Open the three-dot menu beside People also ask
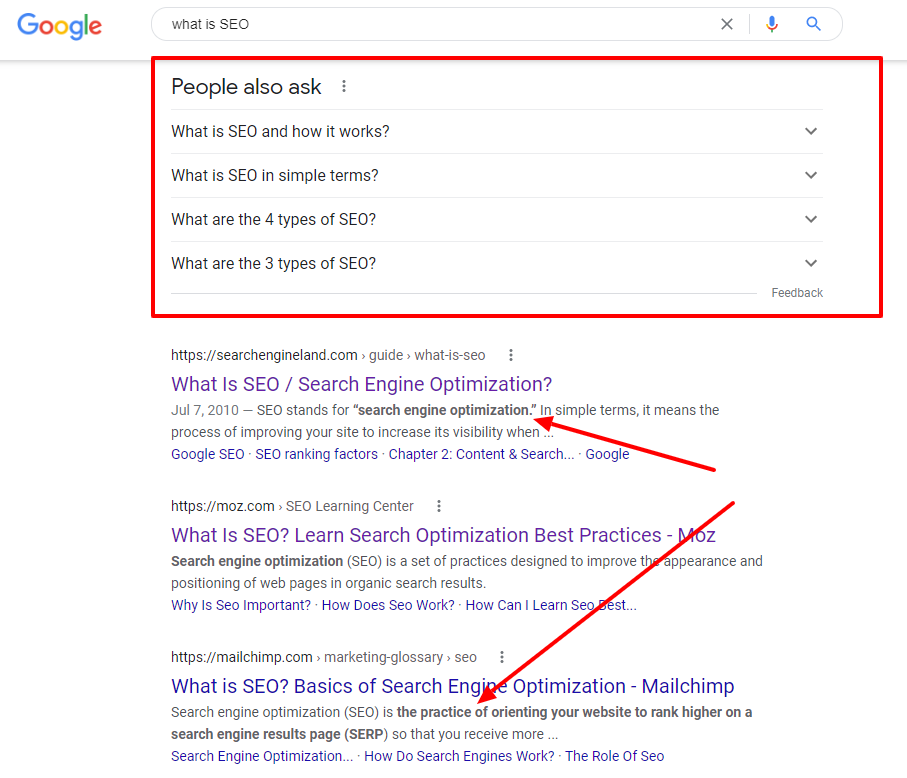Screen dimensions: 907x778 point(344,86)
